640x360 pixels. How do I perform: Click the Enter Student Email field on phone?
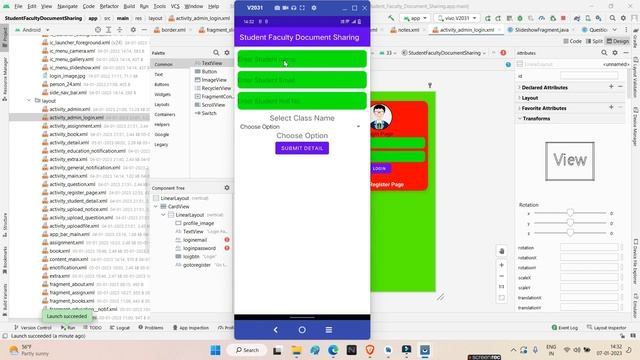(x=302, y=80)
